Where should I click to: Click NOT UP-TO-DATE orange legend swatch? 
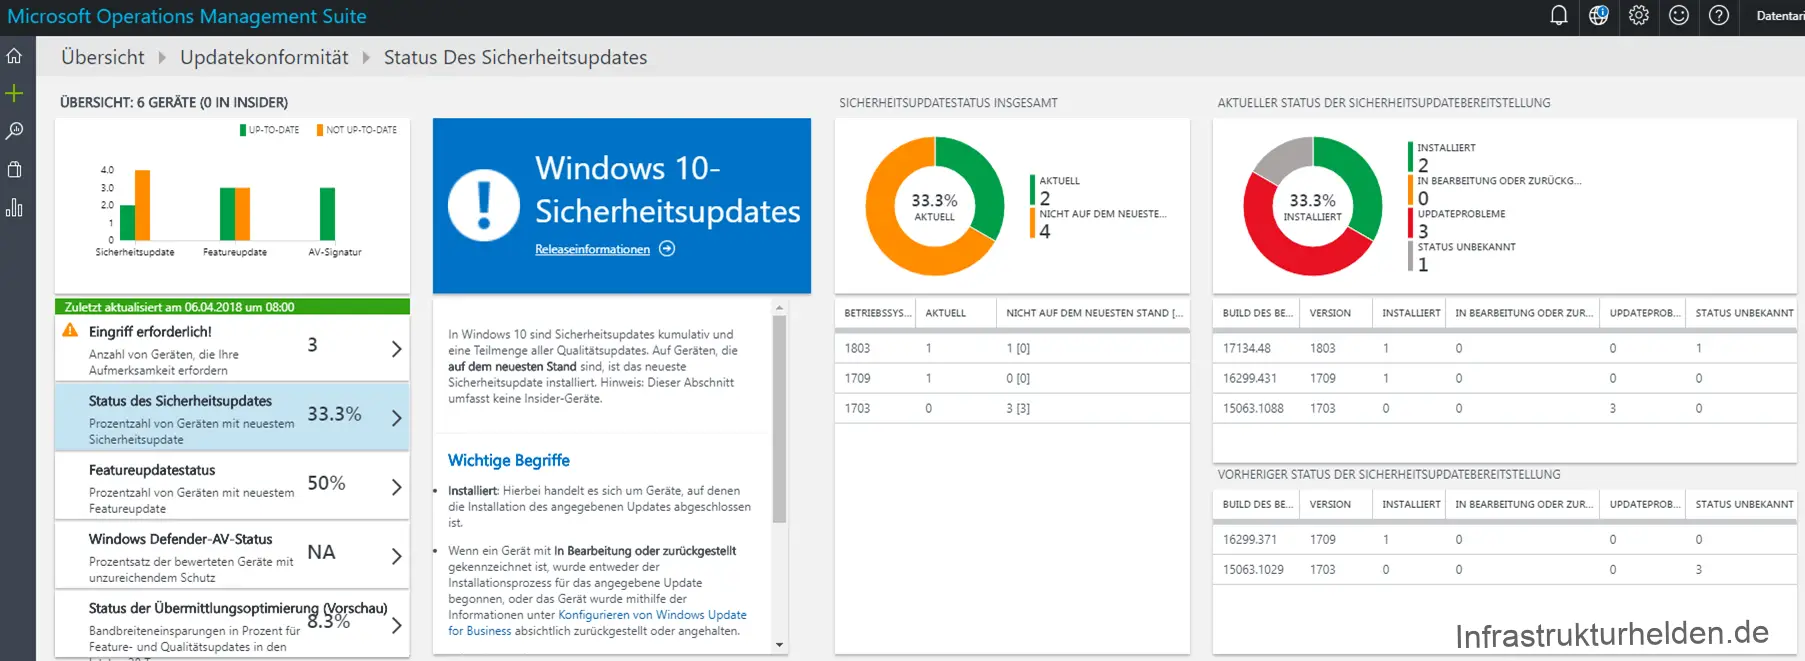tap(320, 130)
